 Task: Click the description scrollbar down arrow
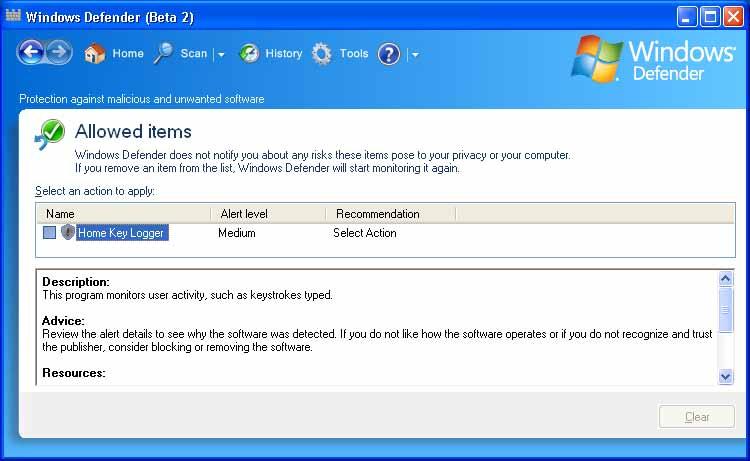pyautogui.click(x=726, y=376)
